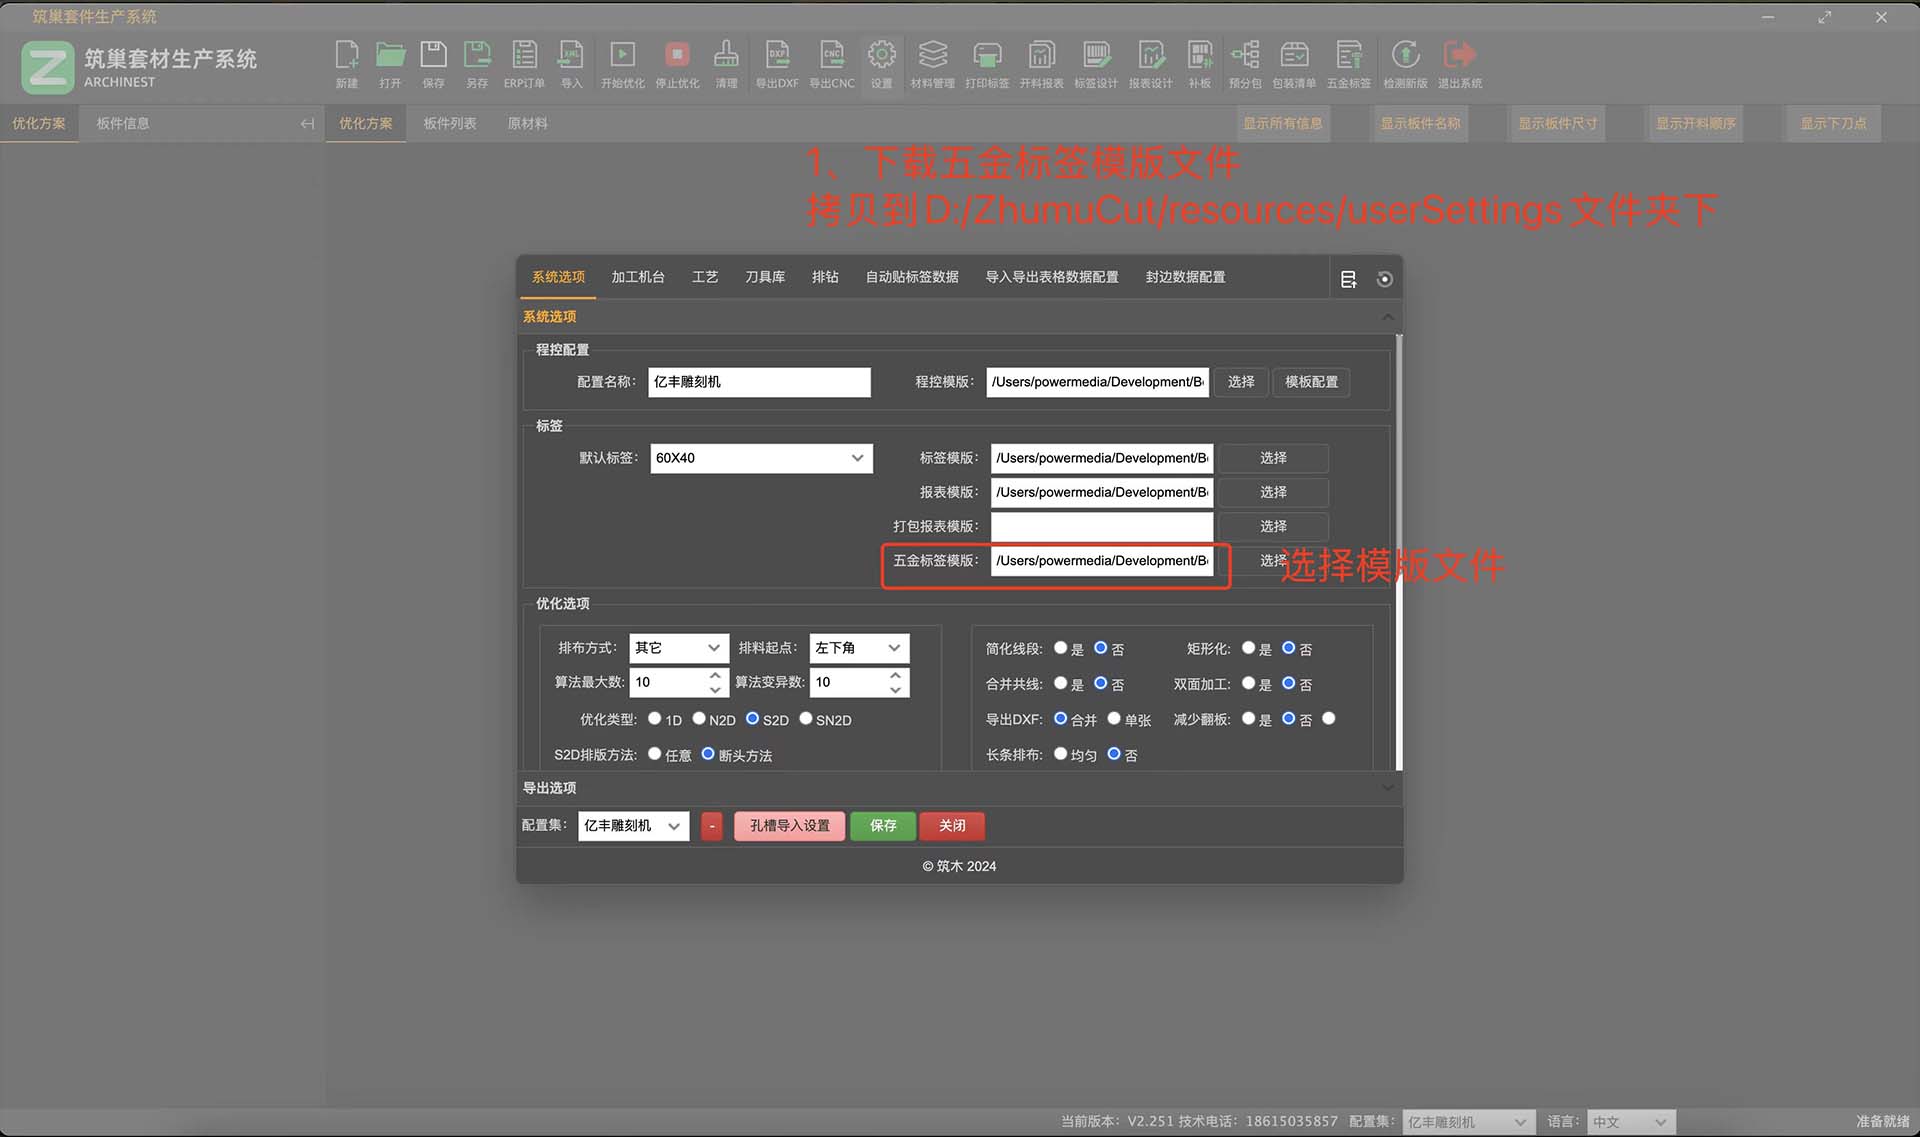Open 配置集 dropdown in dialog footer

633,825
